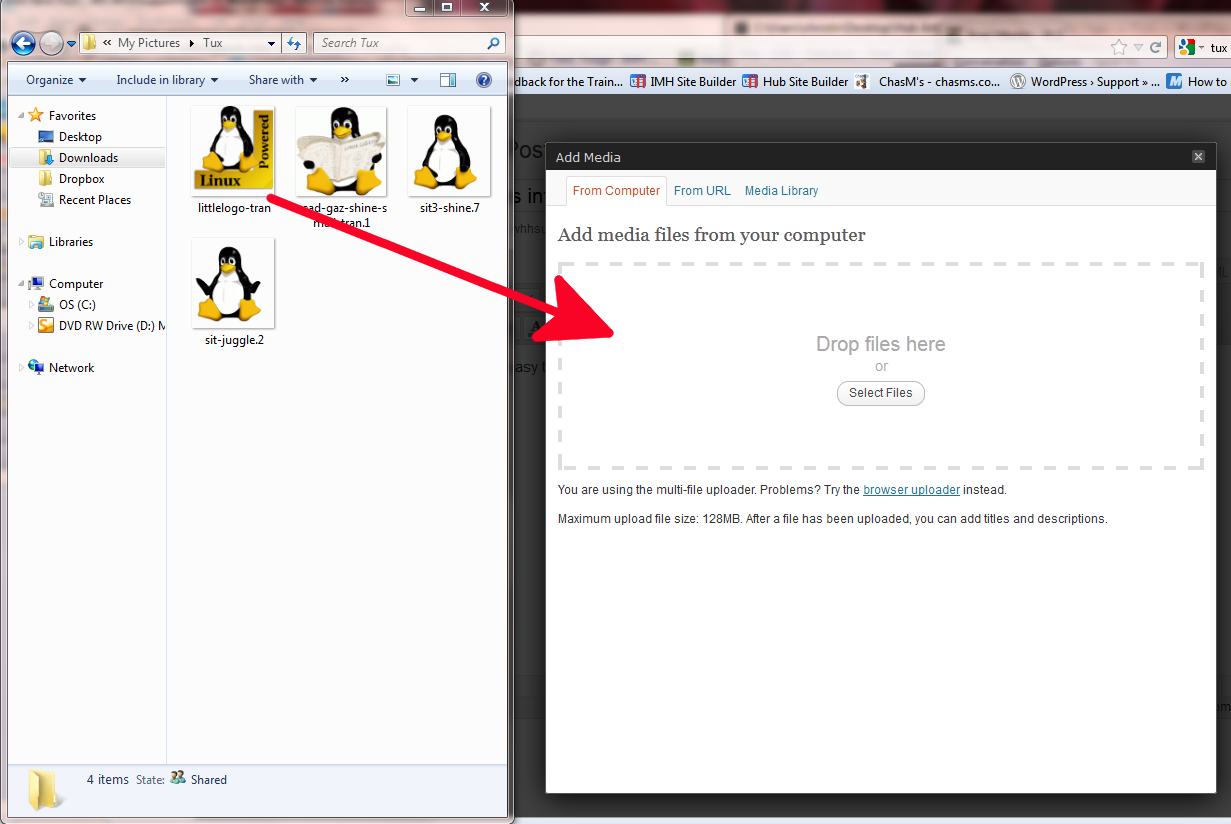This screenshot has width=1231, height=824.
Task: Open the Include in library dropdown
Action: (x=166, y=80)
